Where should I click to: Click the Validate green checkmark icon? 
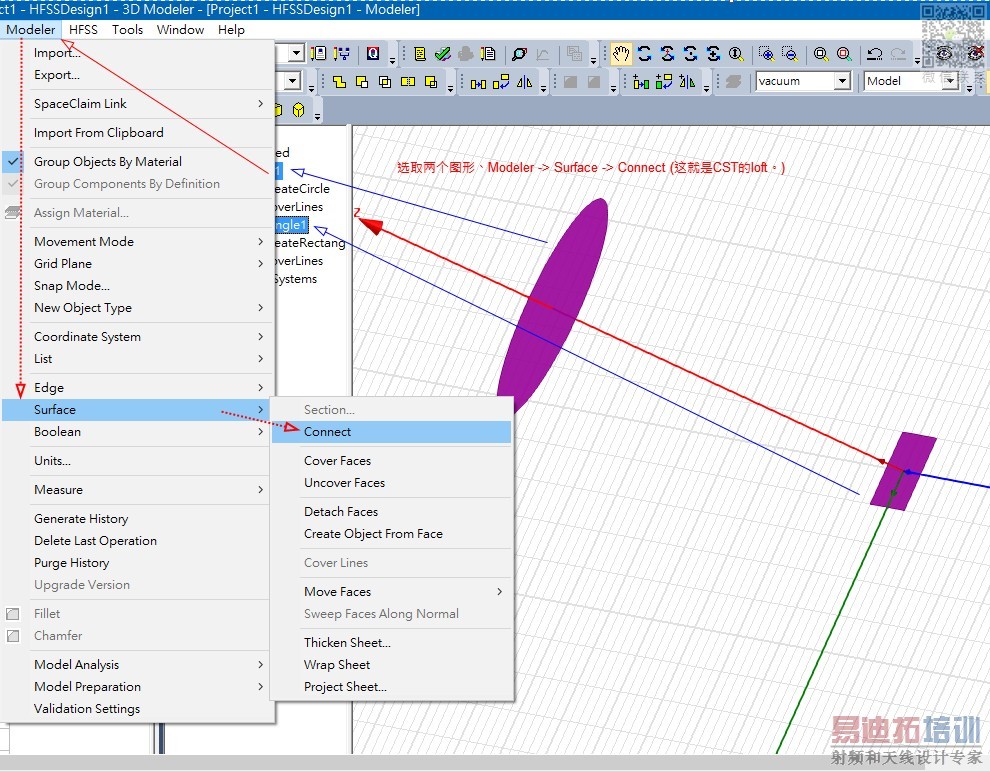pyautogui.click(x=441, y=54)
